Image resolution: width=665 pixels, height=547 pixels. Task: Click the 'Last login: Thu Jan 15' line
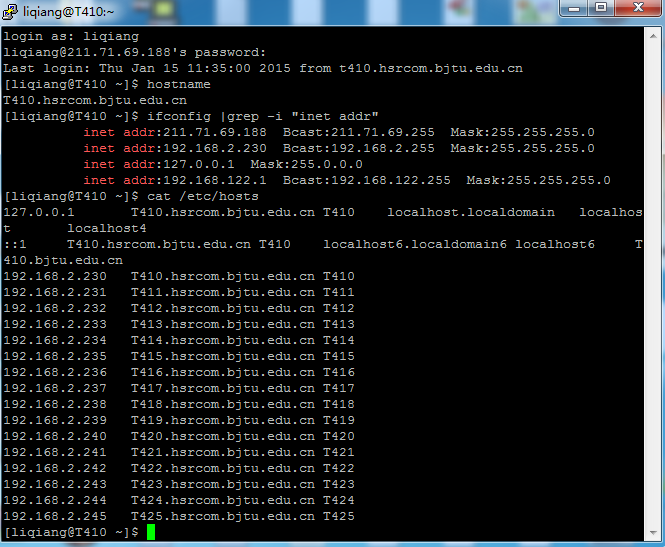(x=263, y=69)
